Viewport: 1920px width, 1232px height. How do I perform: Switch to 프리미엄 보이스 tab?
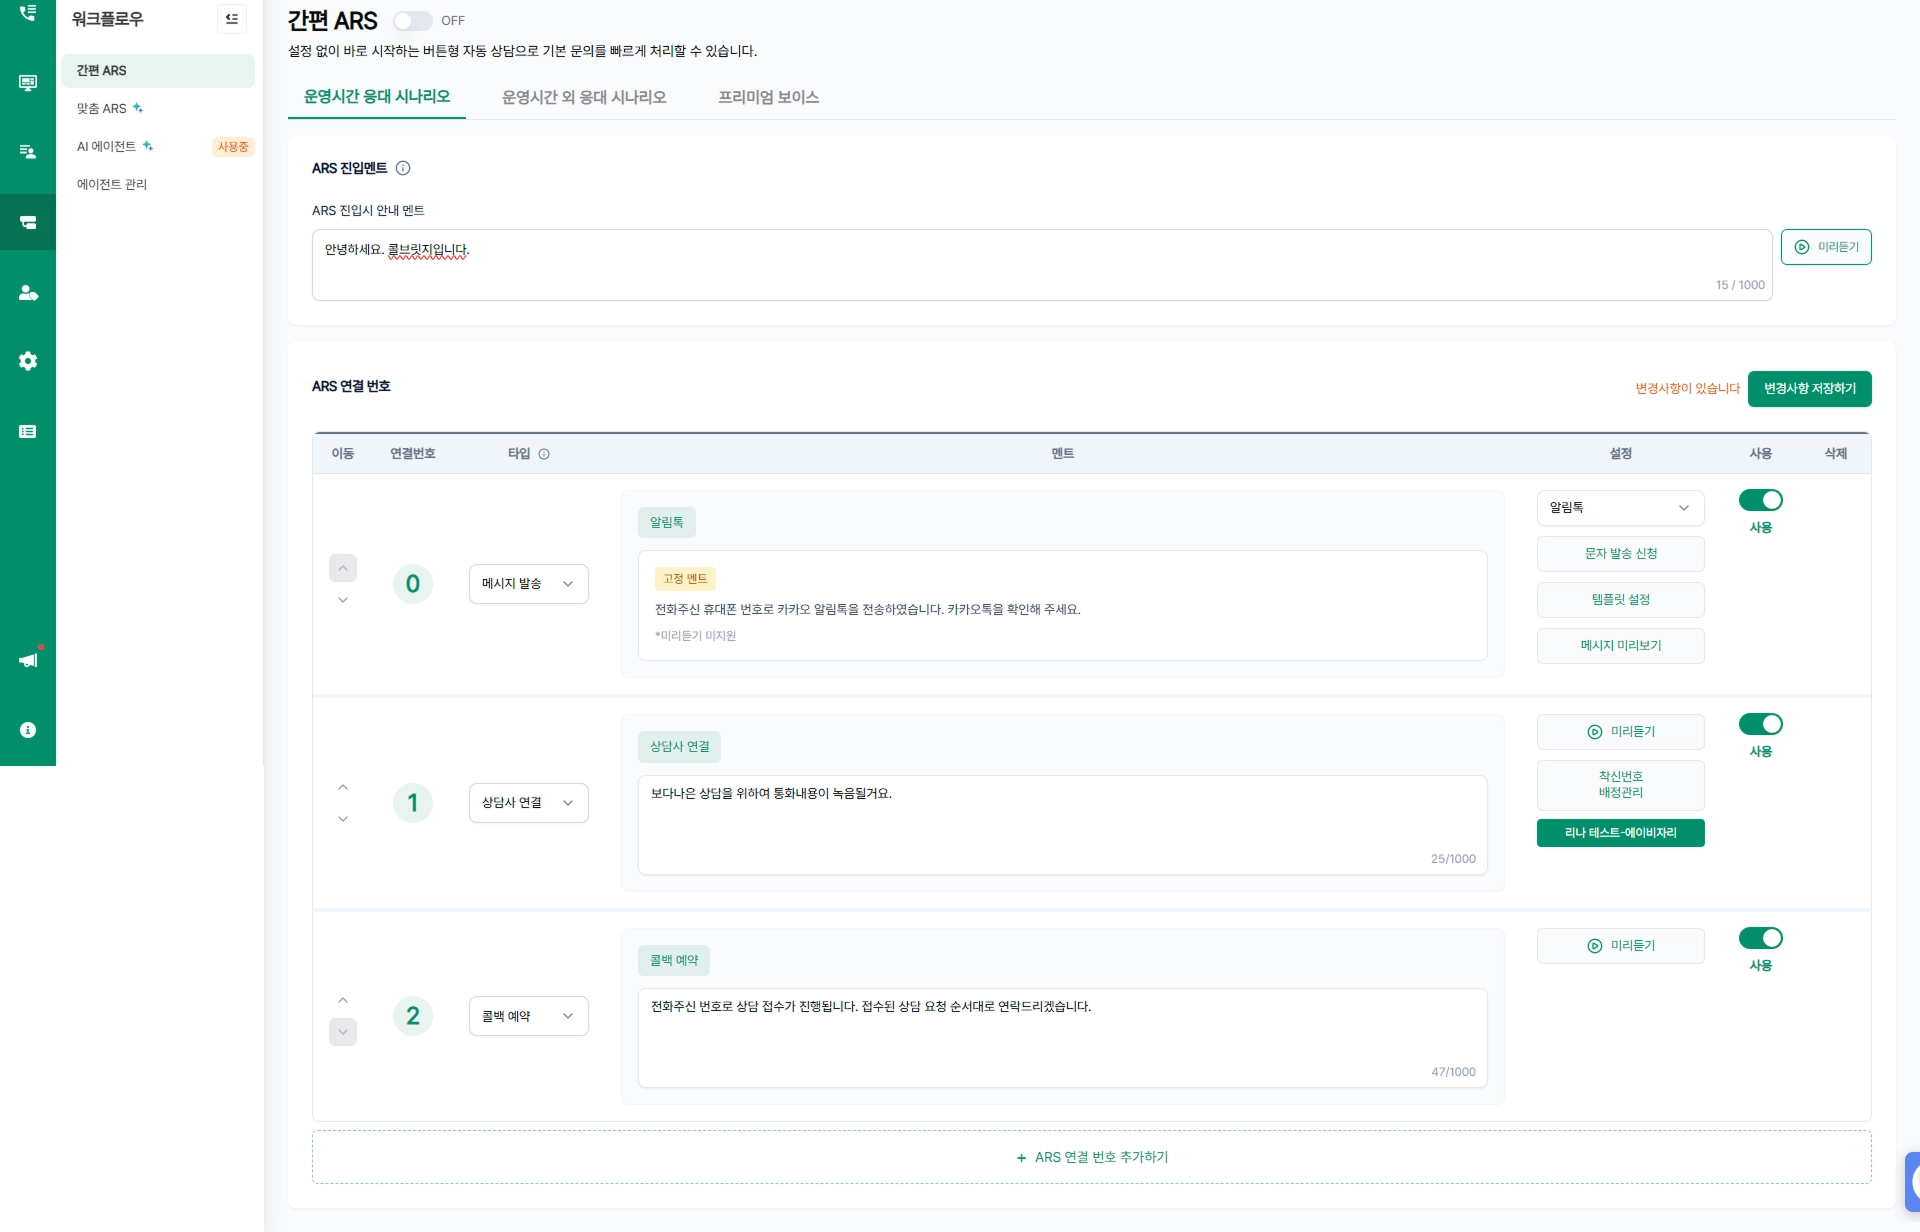coord(768,97)
